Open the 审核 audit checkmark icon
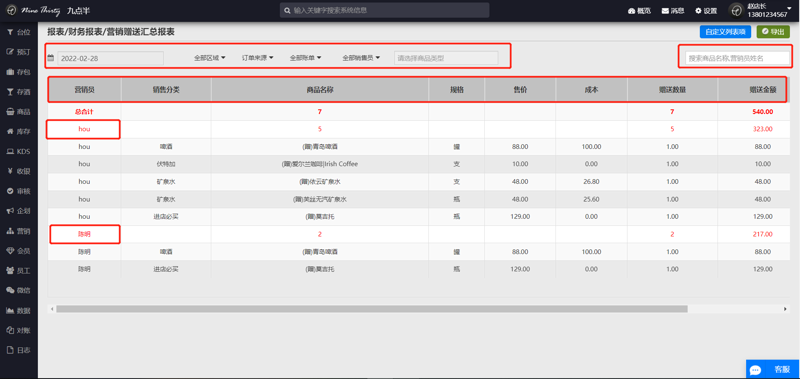800x379 pixels. [10, 191]
